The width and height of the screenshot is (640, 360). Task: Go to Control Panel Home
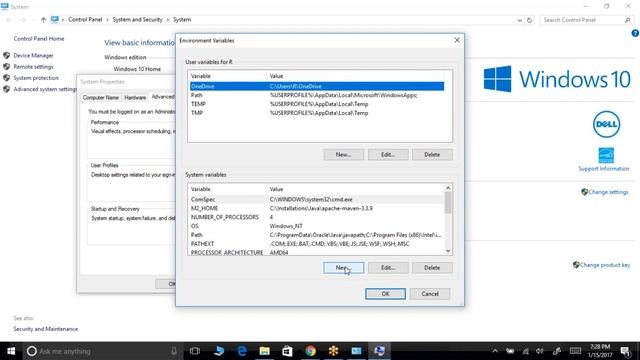[39, 39]
